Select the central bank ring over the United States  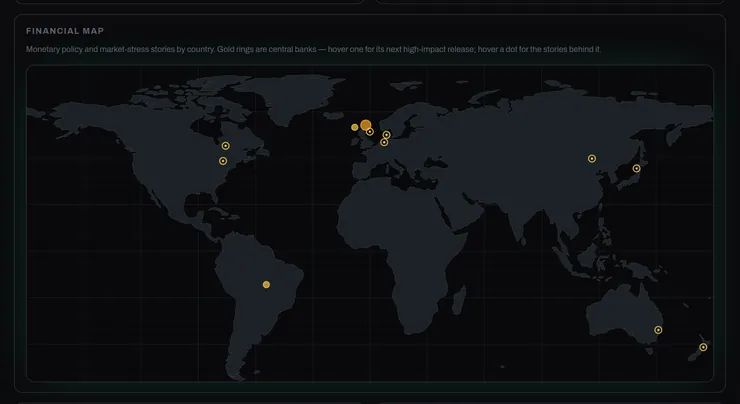223,161
